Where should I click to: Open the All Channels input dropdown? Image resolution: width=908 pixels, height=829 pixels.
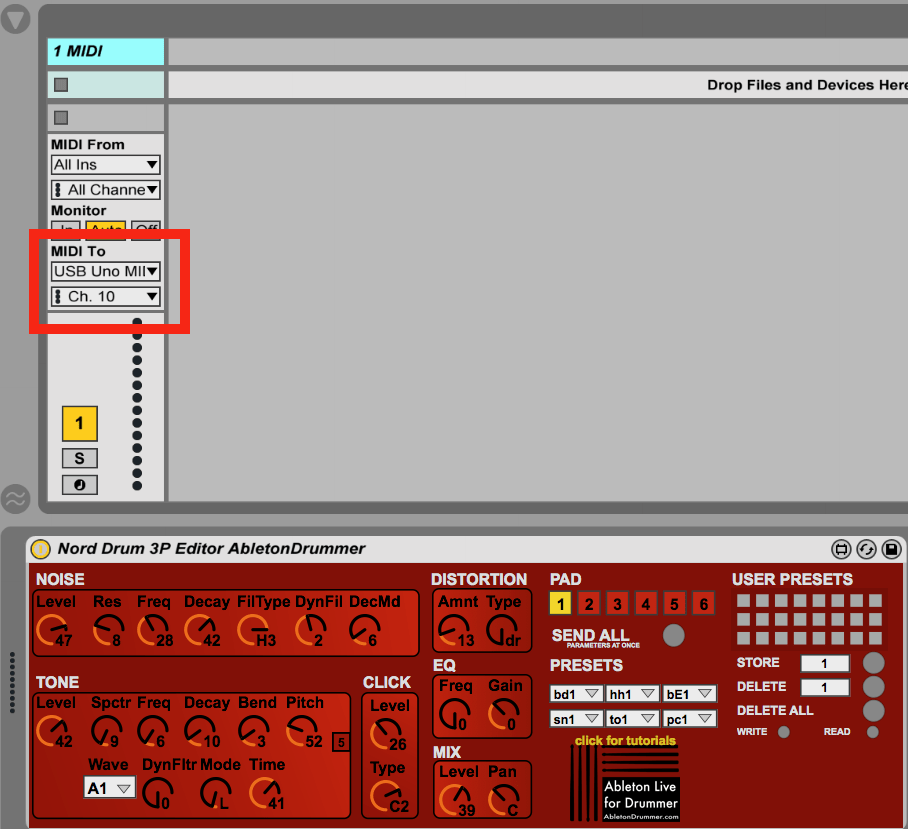[x=105, y=190]
